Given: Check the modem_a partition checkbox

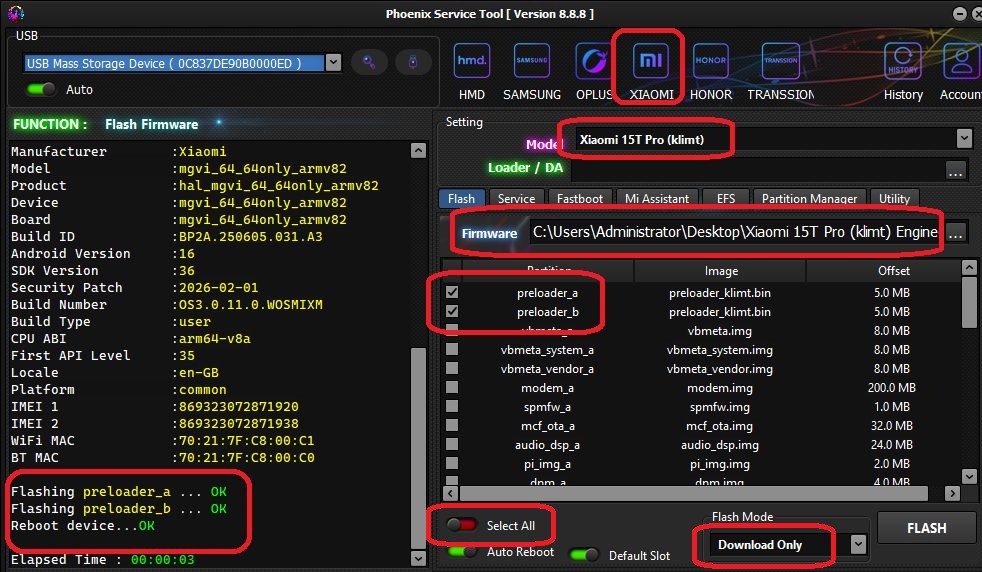Looking at the screenshot, I should pyautogui.click(x=452, y=387).
